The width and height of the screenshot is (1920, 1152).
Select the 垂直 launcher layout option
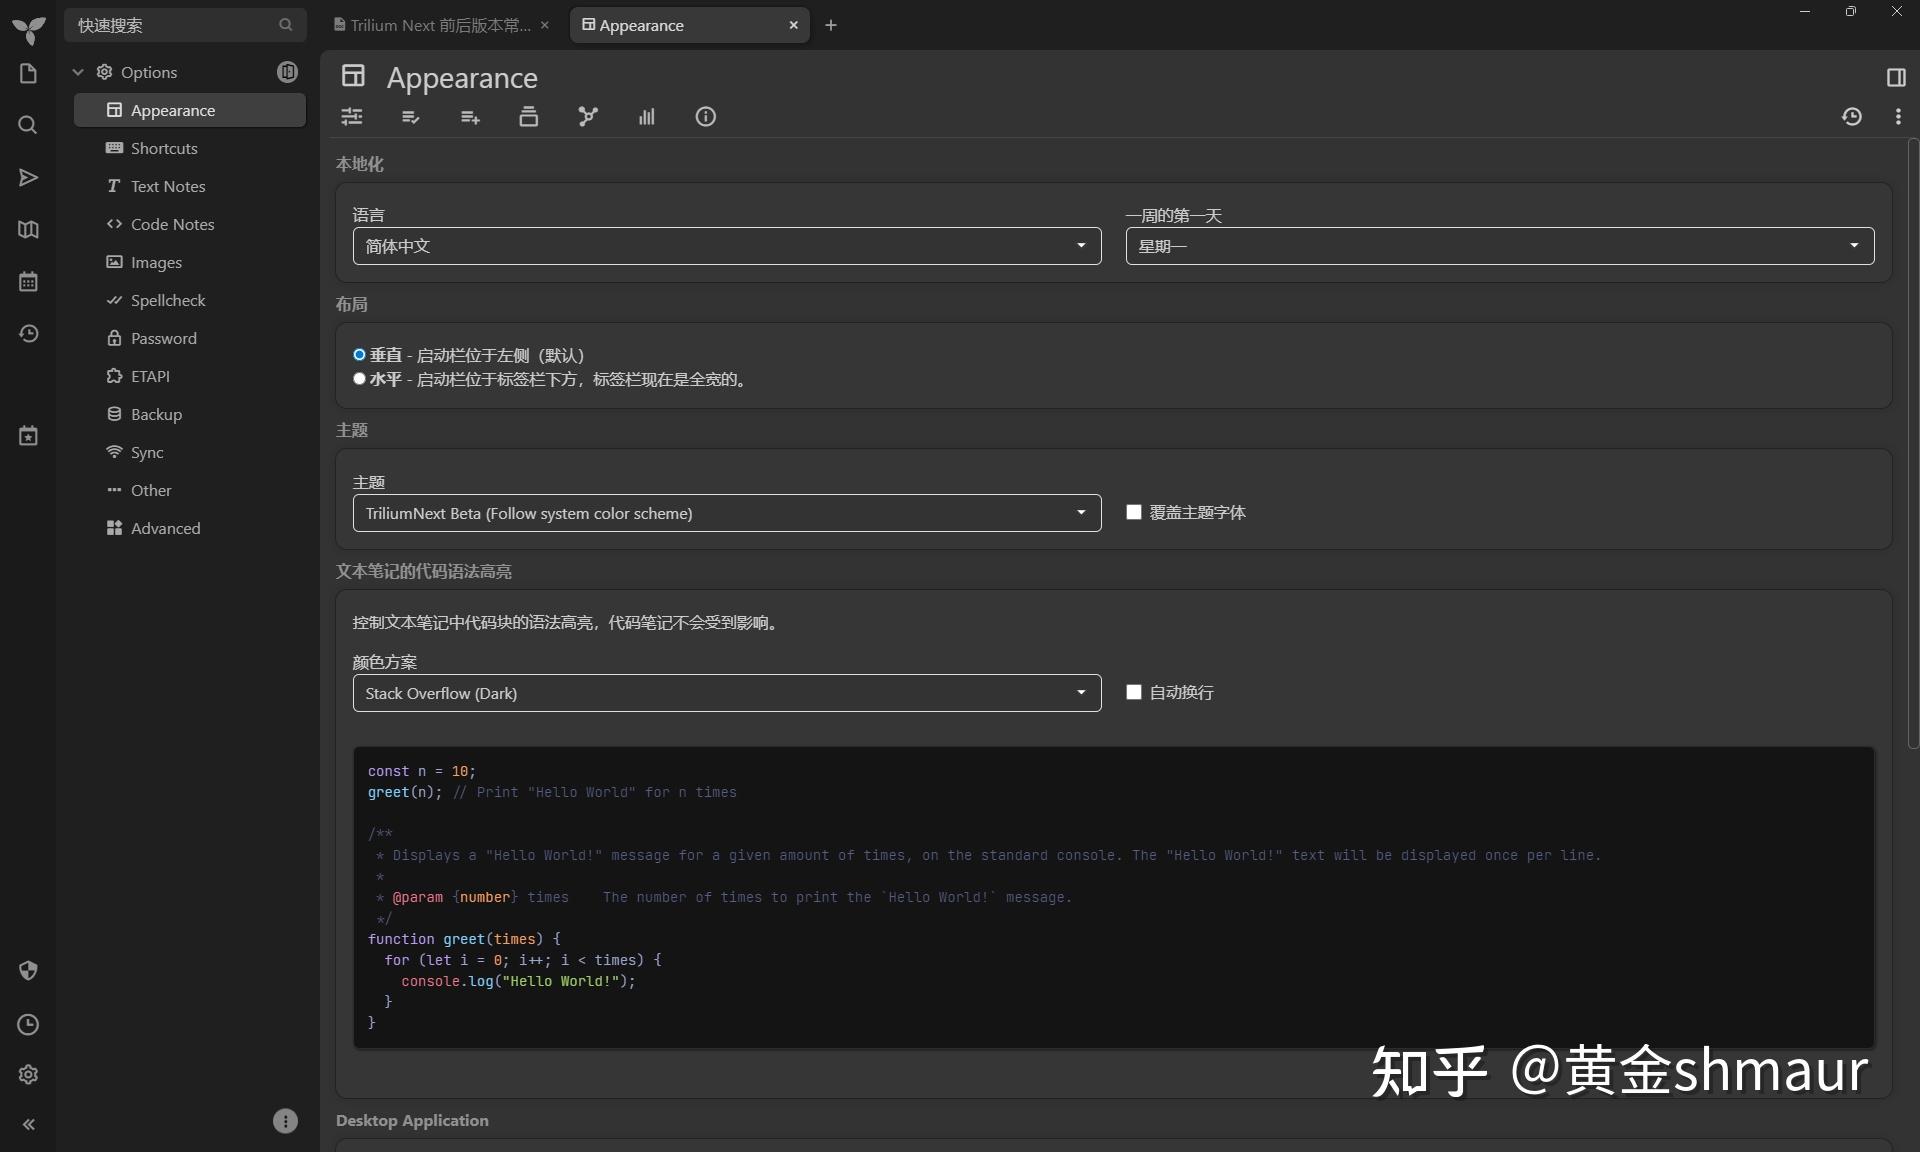click(361, 355)
